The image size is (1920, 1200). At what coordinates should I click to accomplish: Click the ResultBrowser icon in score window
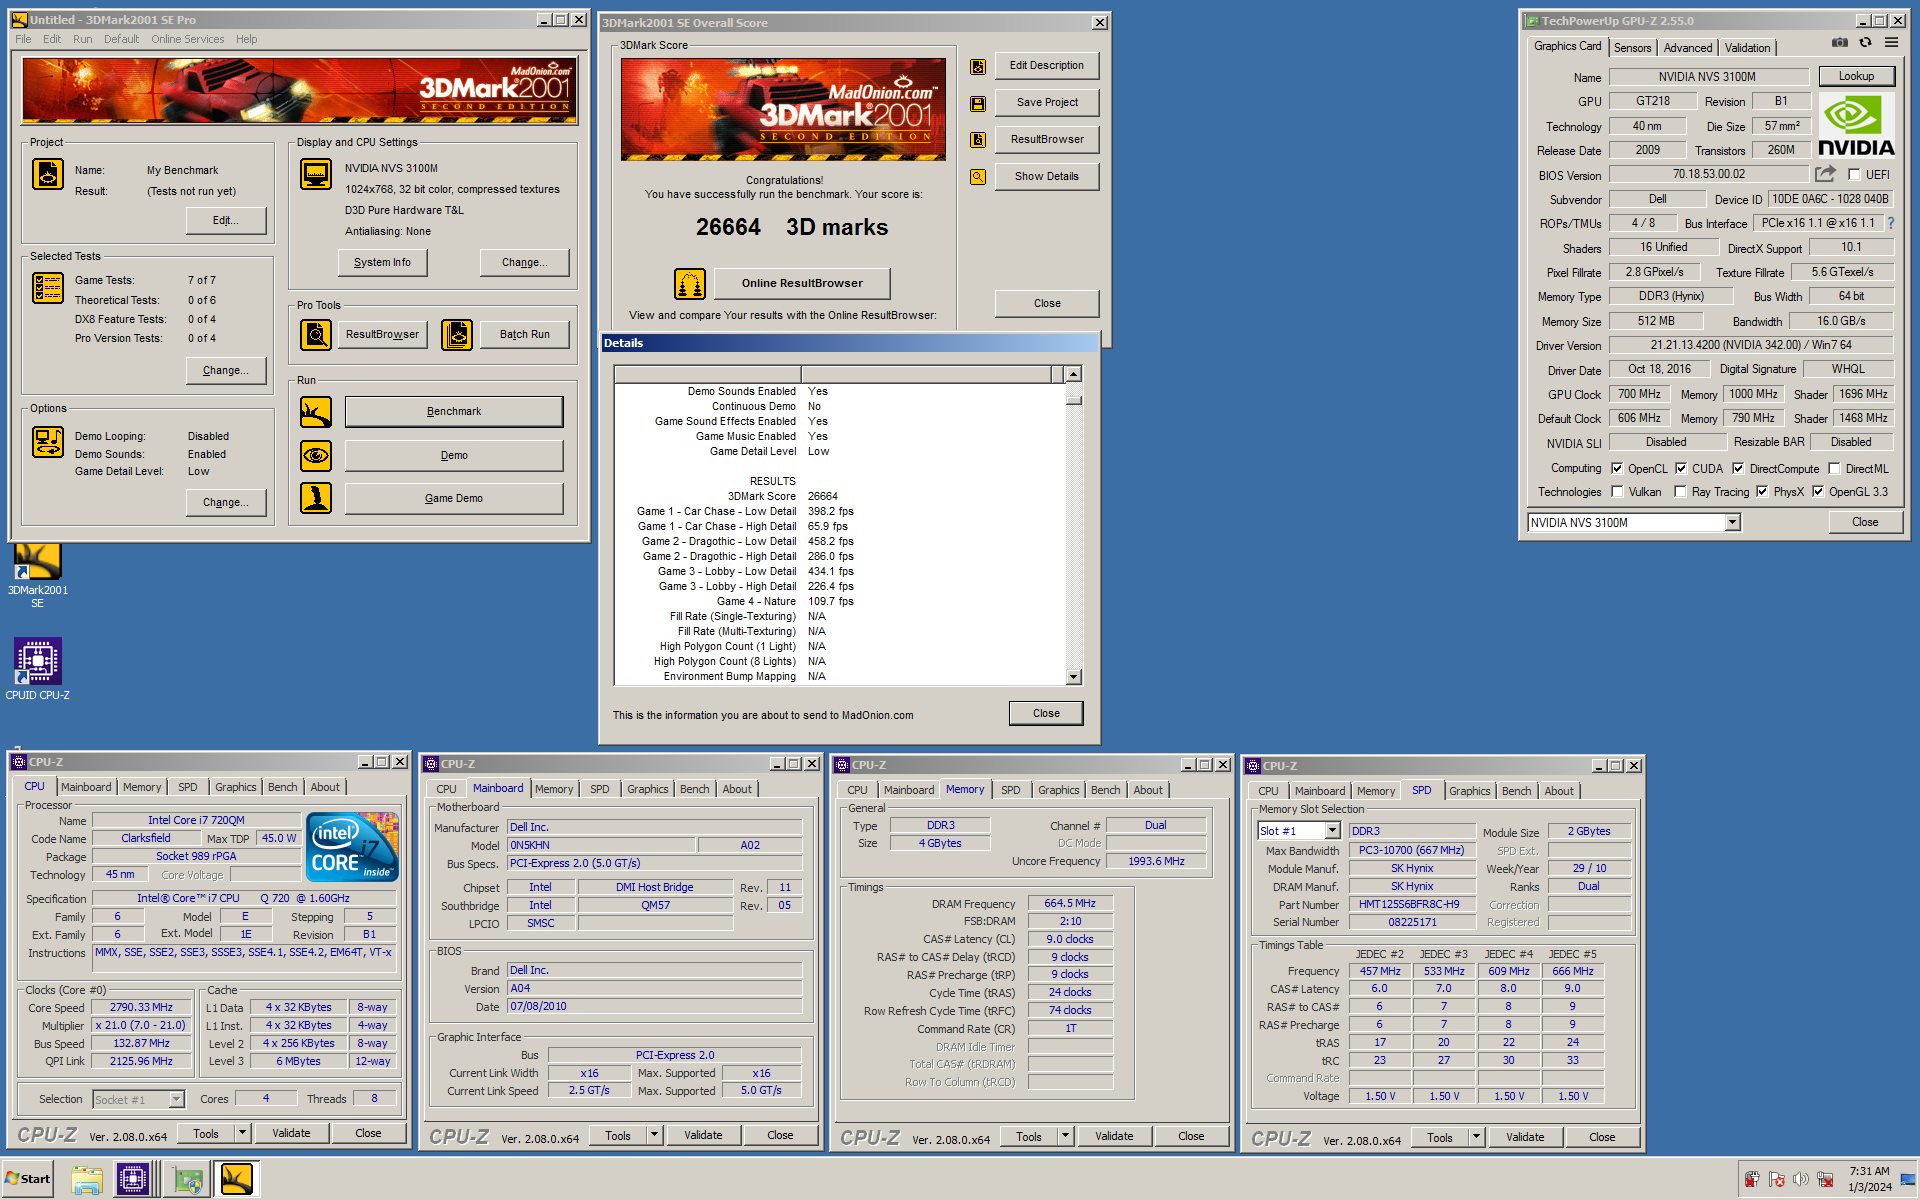pos(978,140)
